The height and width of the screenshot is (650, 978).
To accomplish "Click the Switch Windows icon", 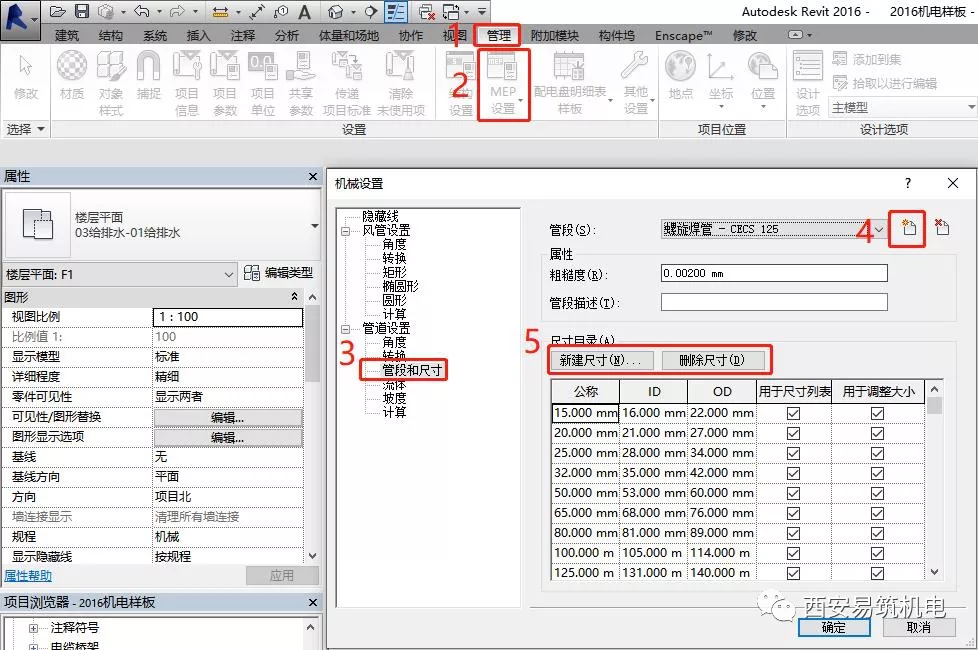I will [451, 11].
